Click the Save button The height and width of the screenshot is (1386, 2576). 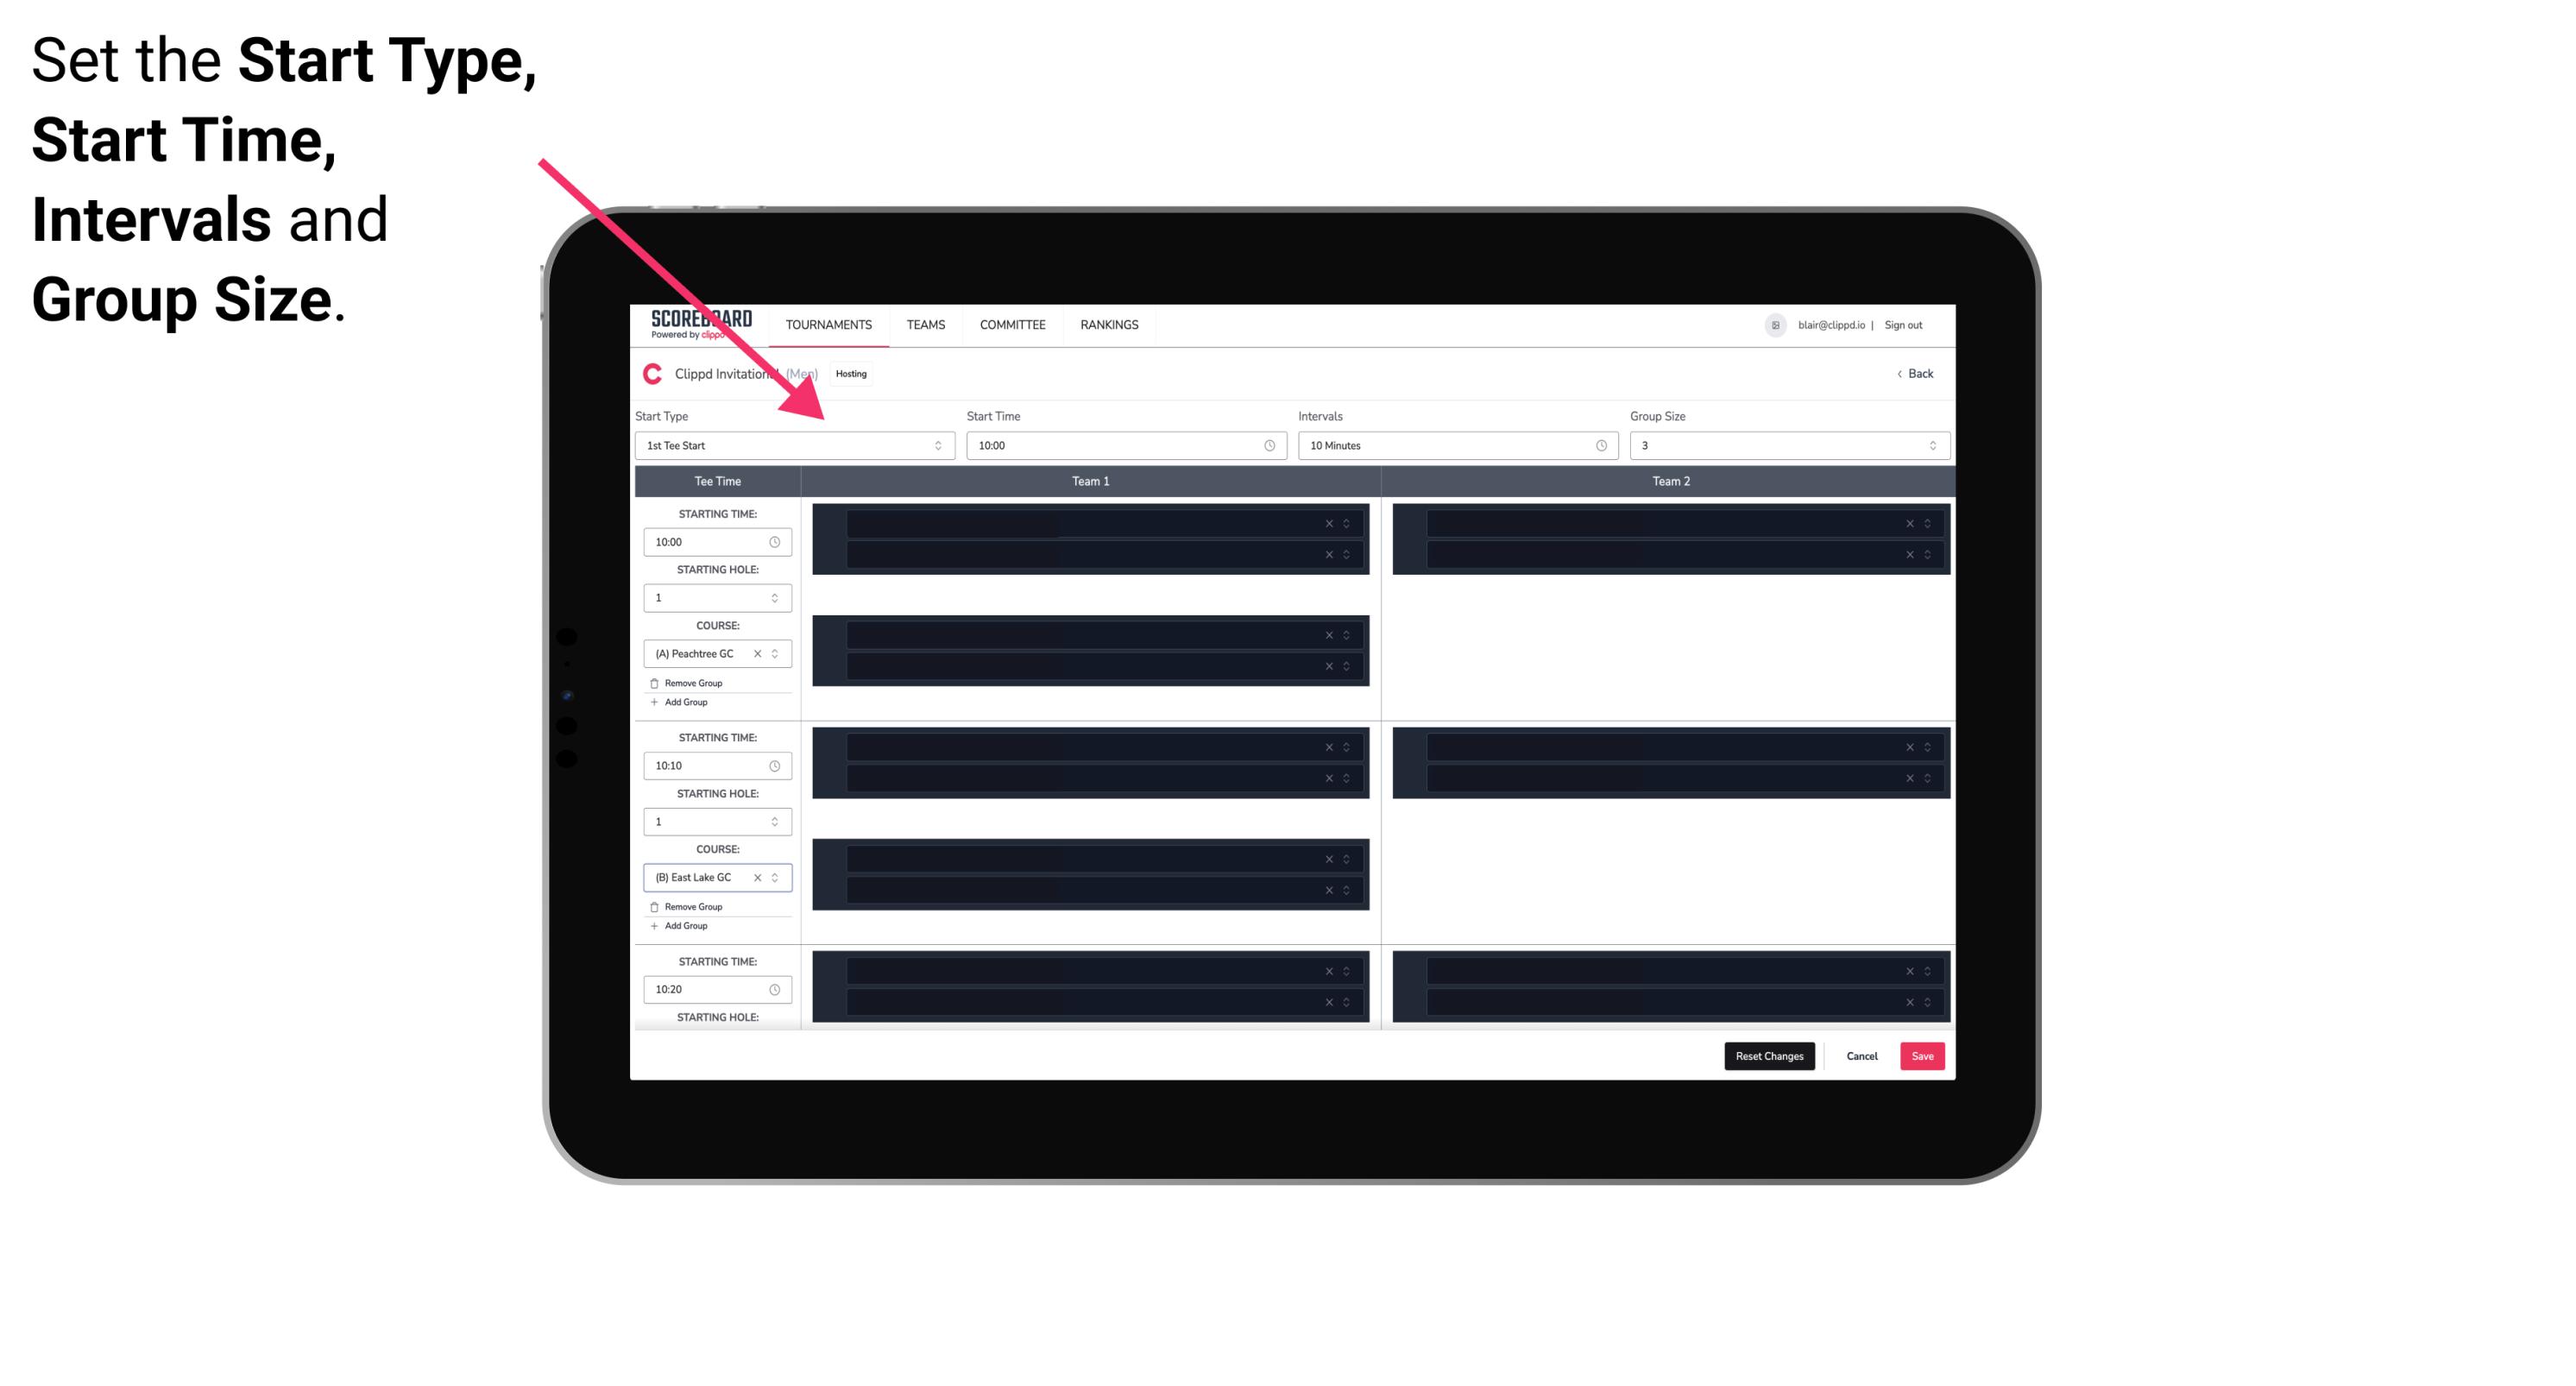tap(1923, 1055)
